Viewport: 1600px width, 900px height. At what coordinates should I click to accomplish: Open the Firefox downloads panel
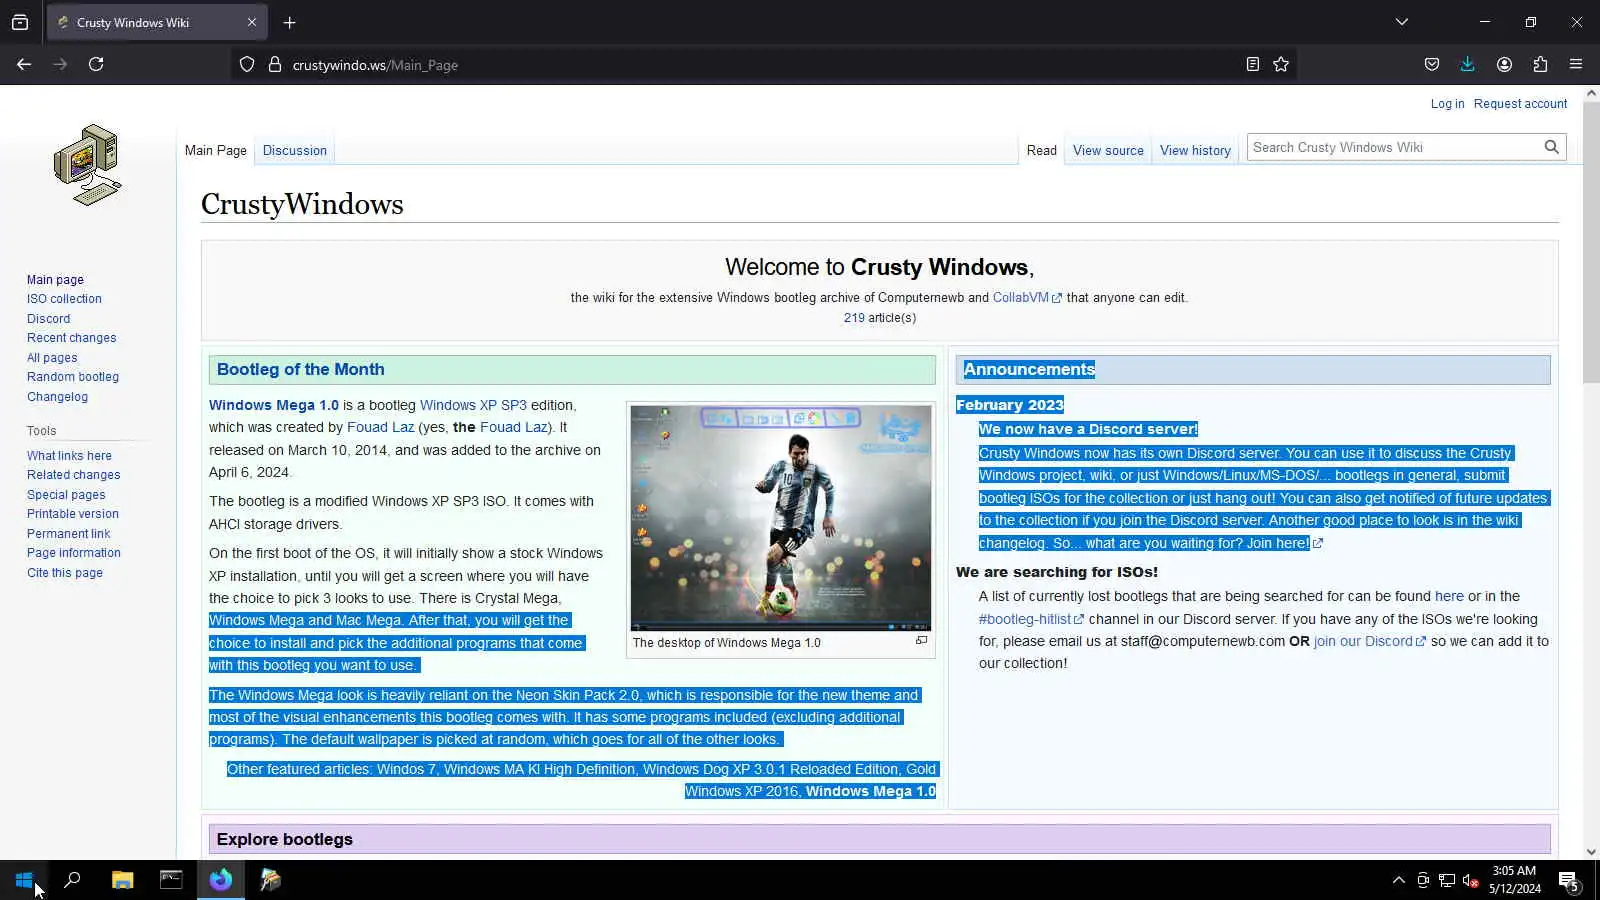1468,64
